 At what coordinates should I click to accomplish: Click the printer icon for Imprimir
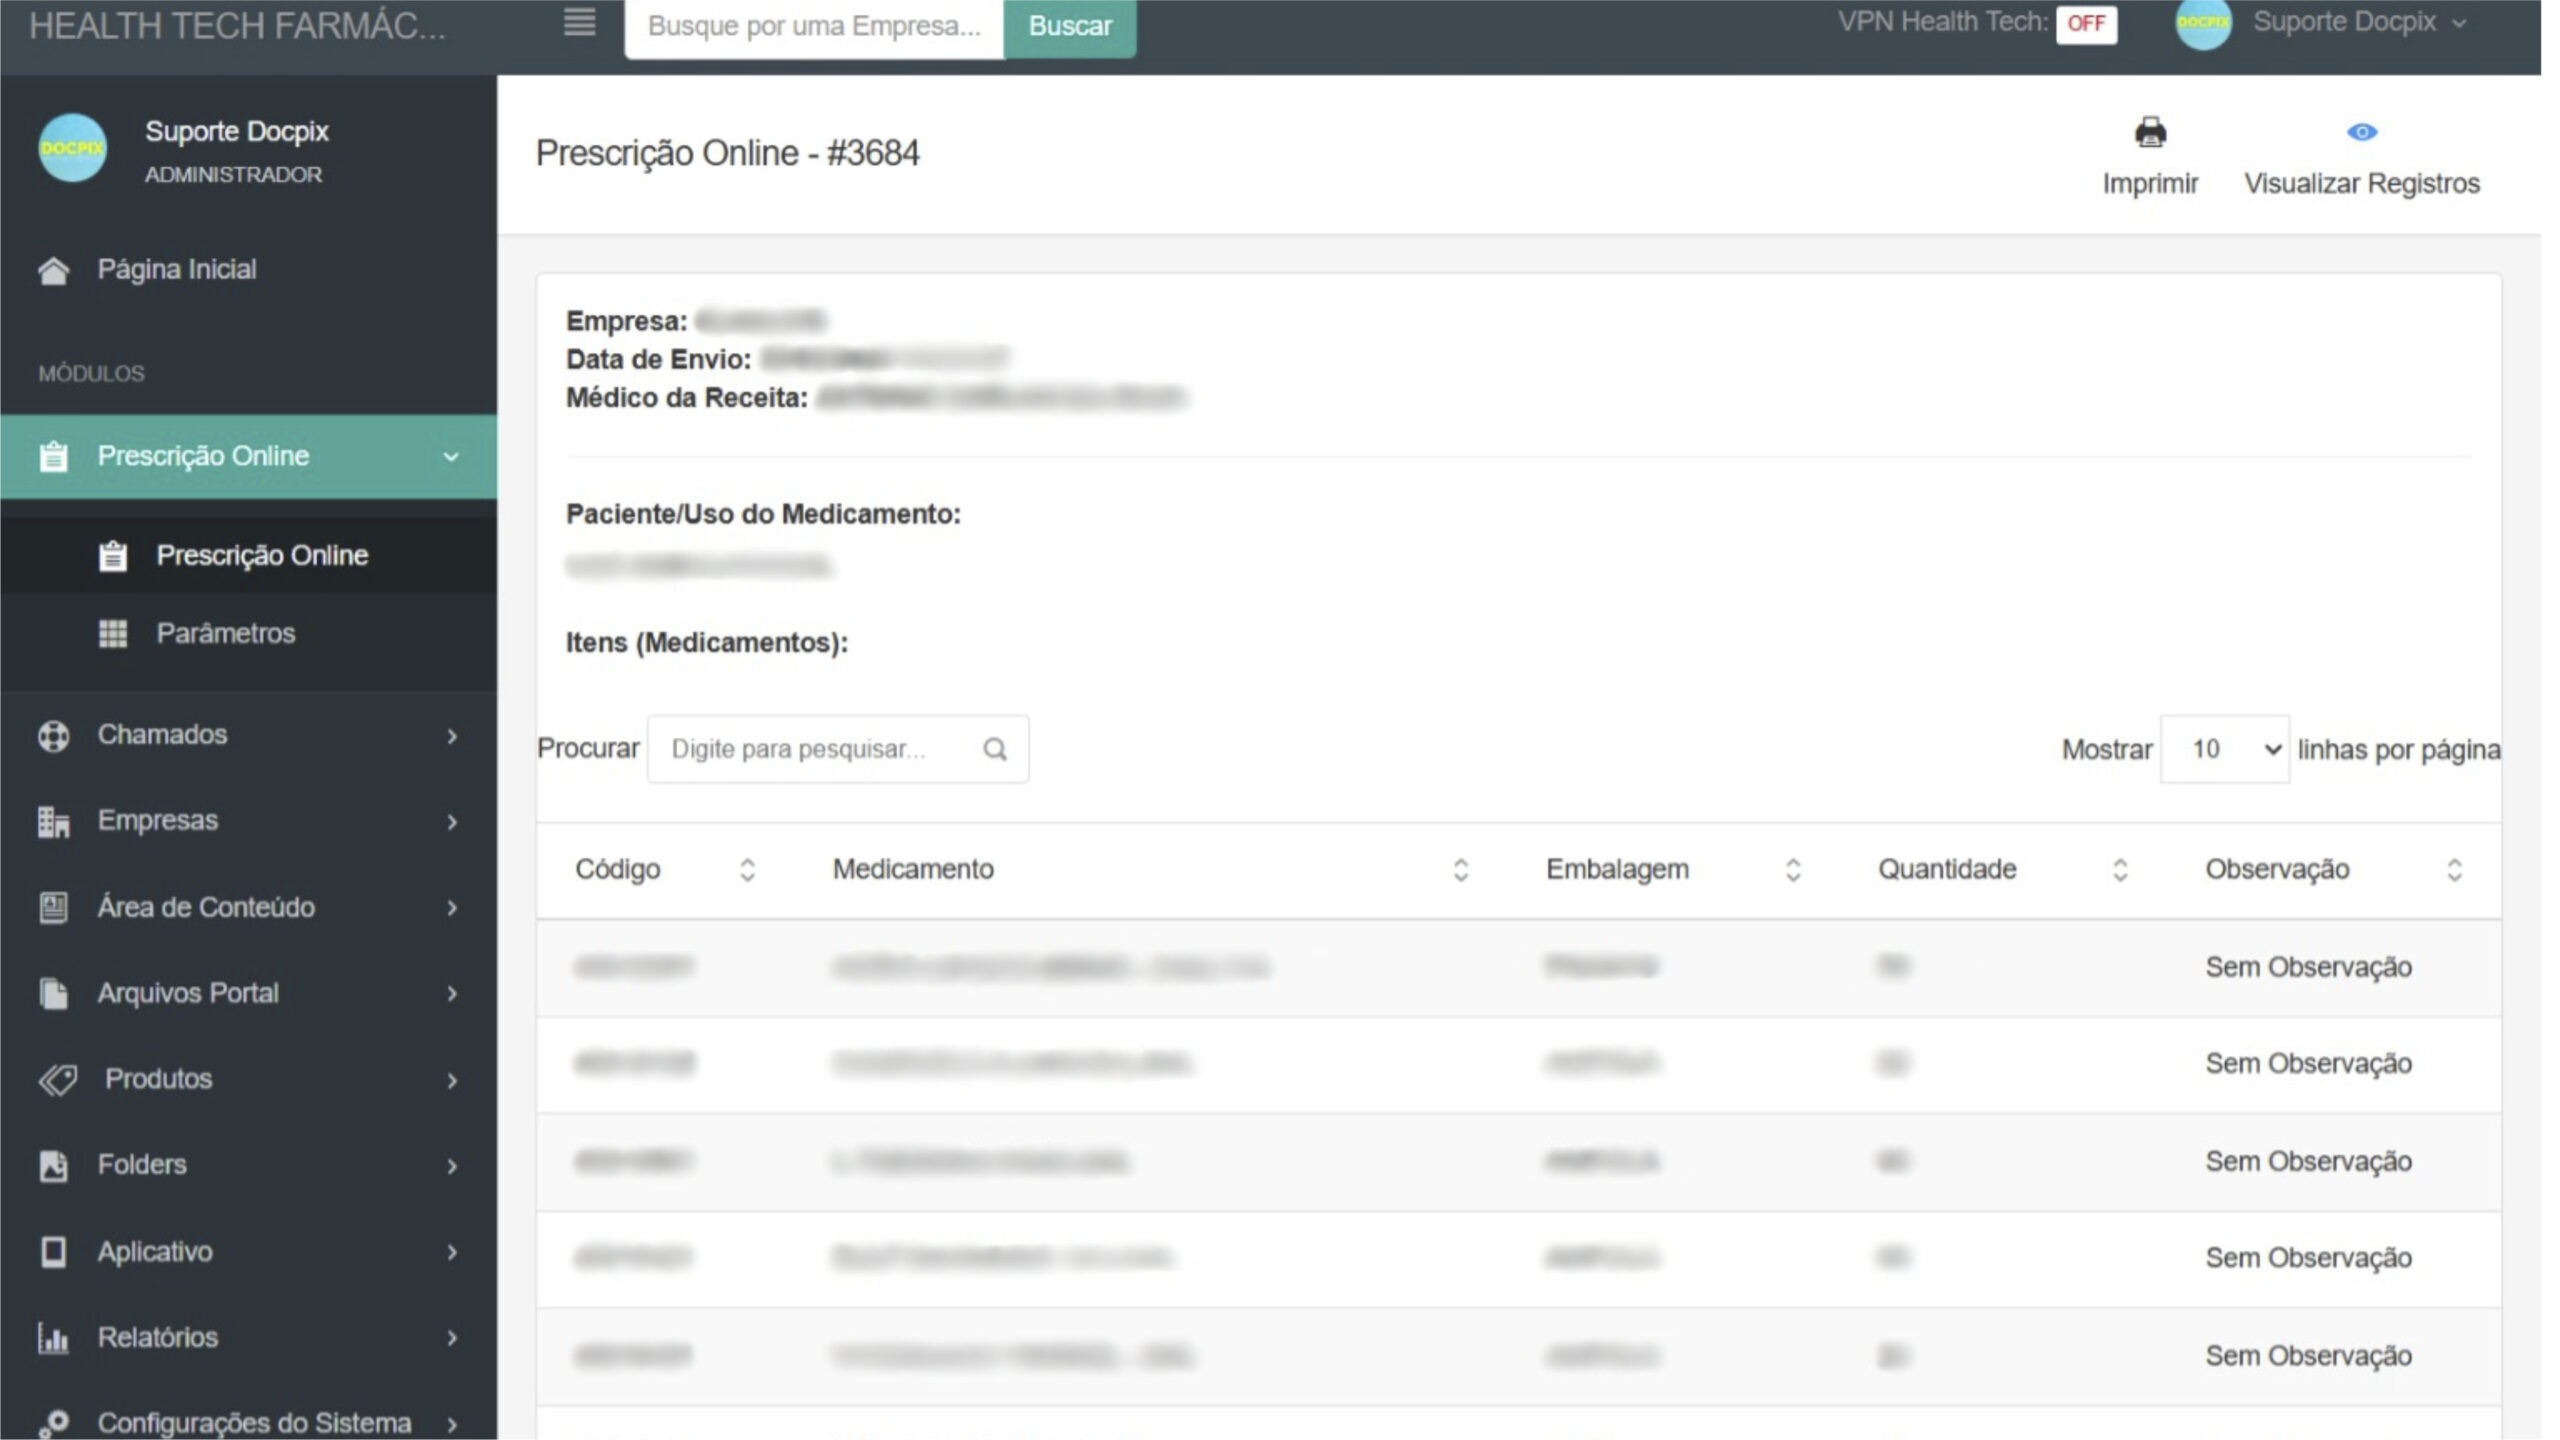pyautogui.click(x=2150, y=133)
